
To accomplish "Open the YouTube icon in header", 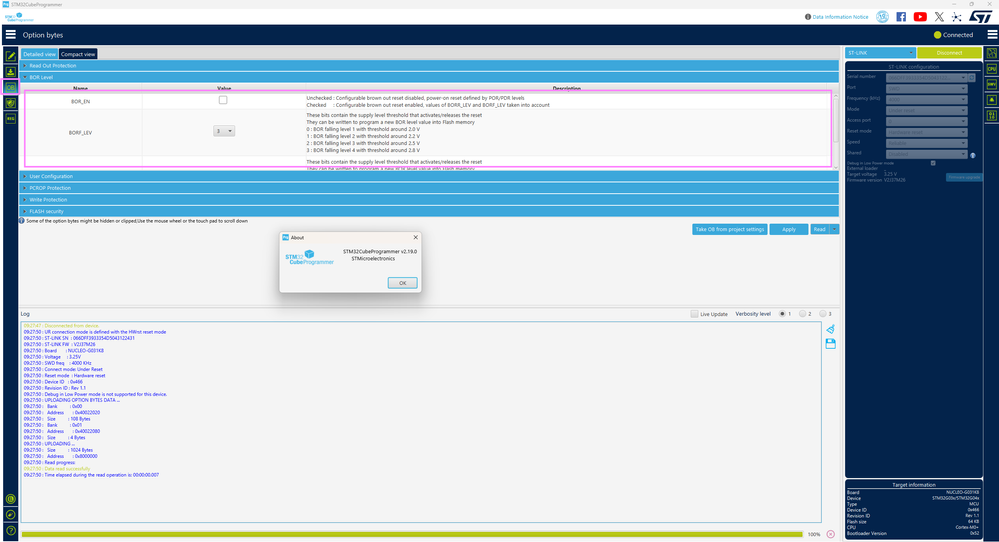I will point(920,17).
